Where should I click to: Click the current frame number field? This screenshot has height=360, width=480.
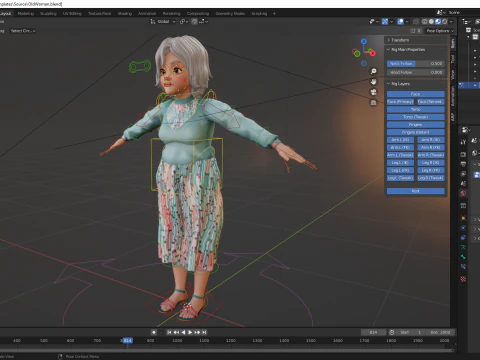[x=374, y=332]
